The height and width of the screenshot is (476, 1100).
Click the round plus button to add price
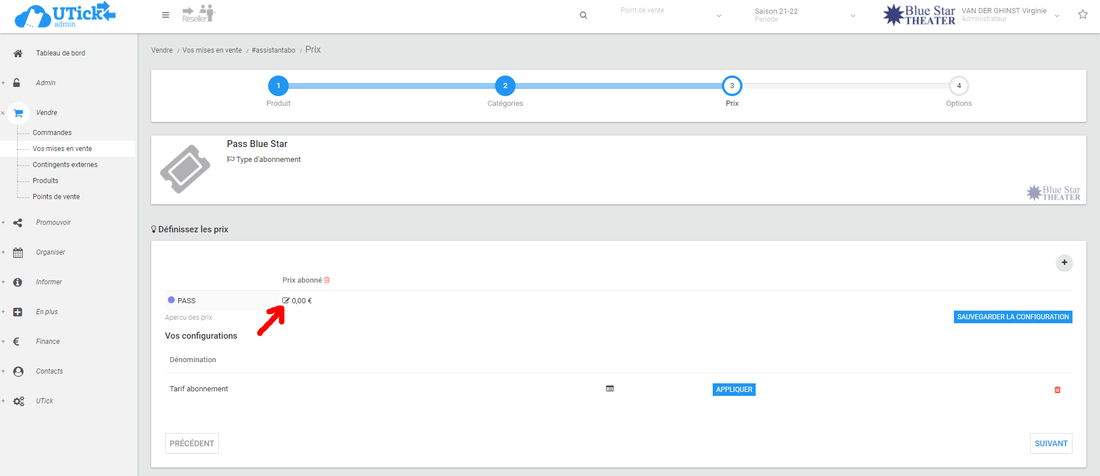pyautogui.click(x=1064, y=263)
